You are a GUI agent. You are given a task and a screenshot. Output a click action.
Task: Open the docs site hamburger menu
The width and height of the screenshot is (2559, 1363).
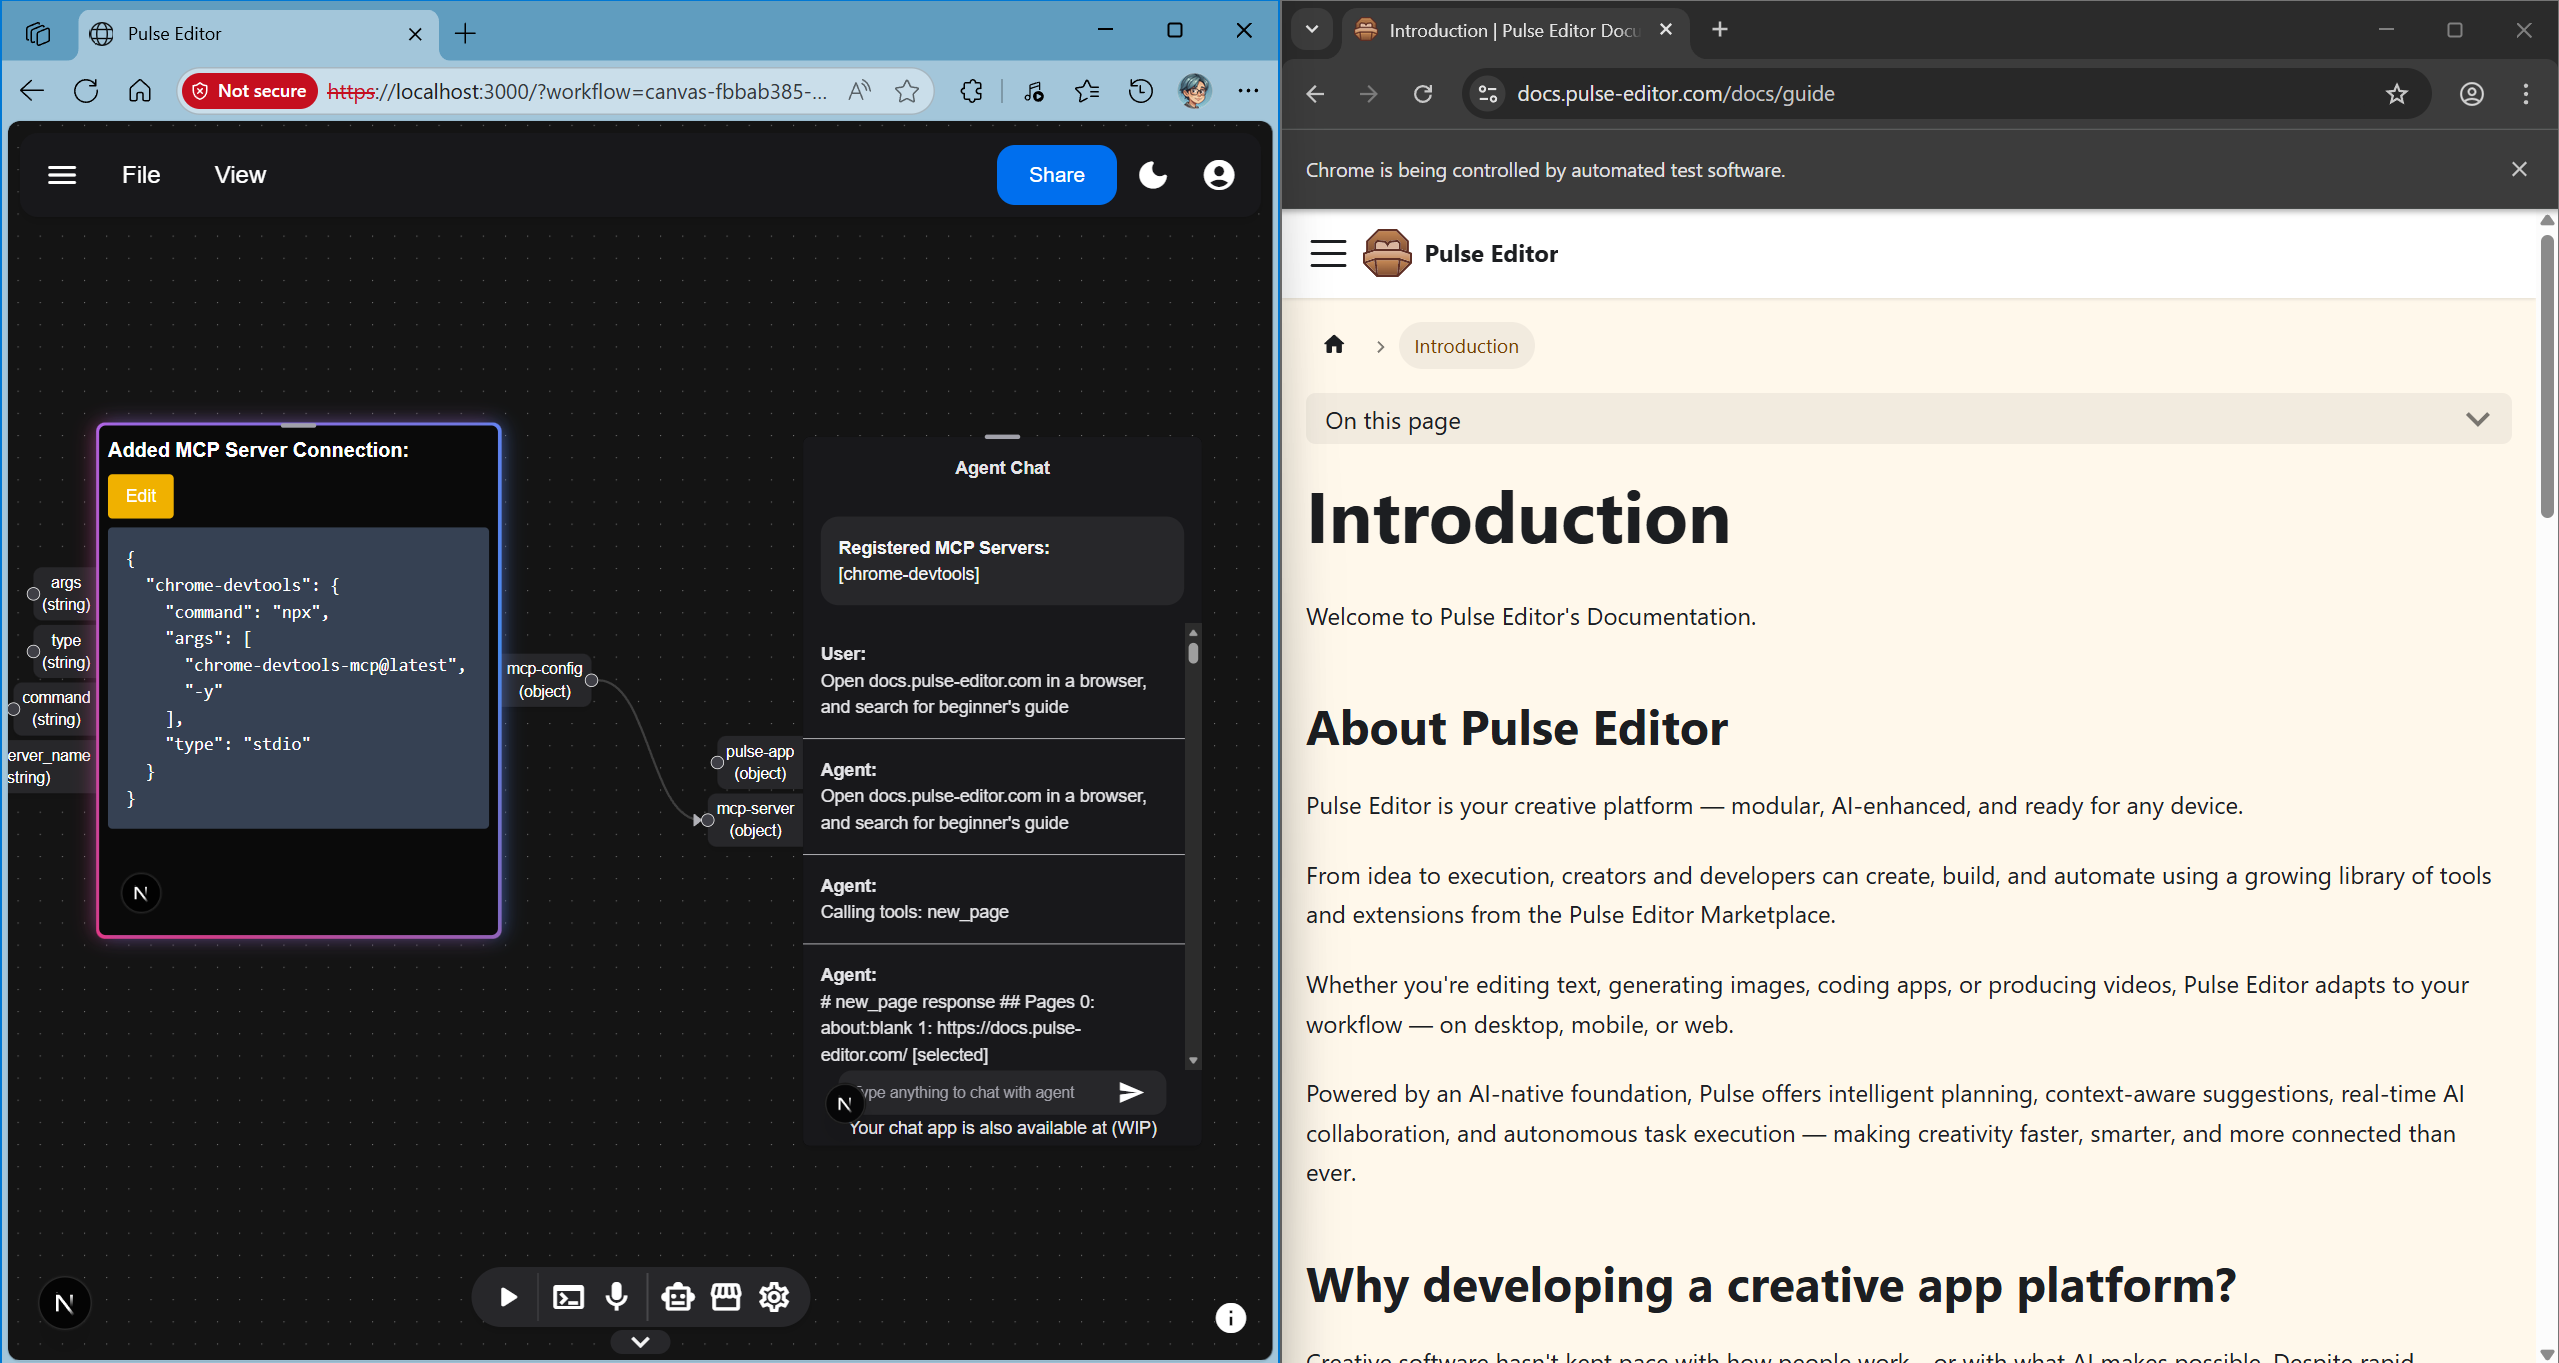[x=1326, y=253]
